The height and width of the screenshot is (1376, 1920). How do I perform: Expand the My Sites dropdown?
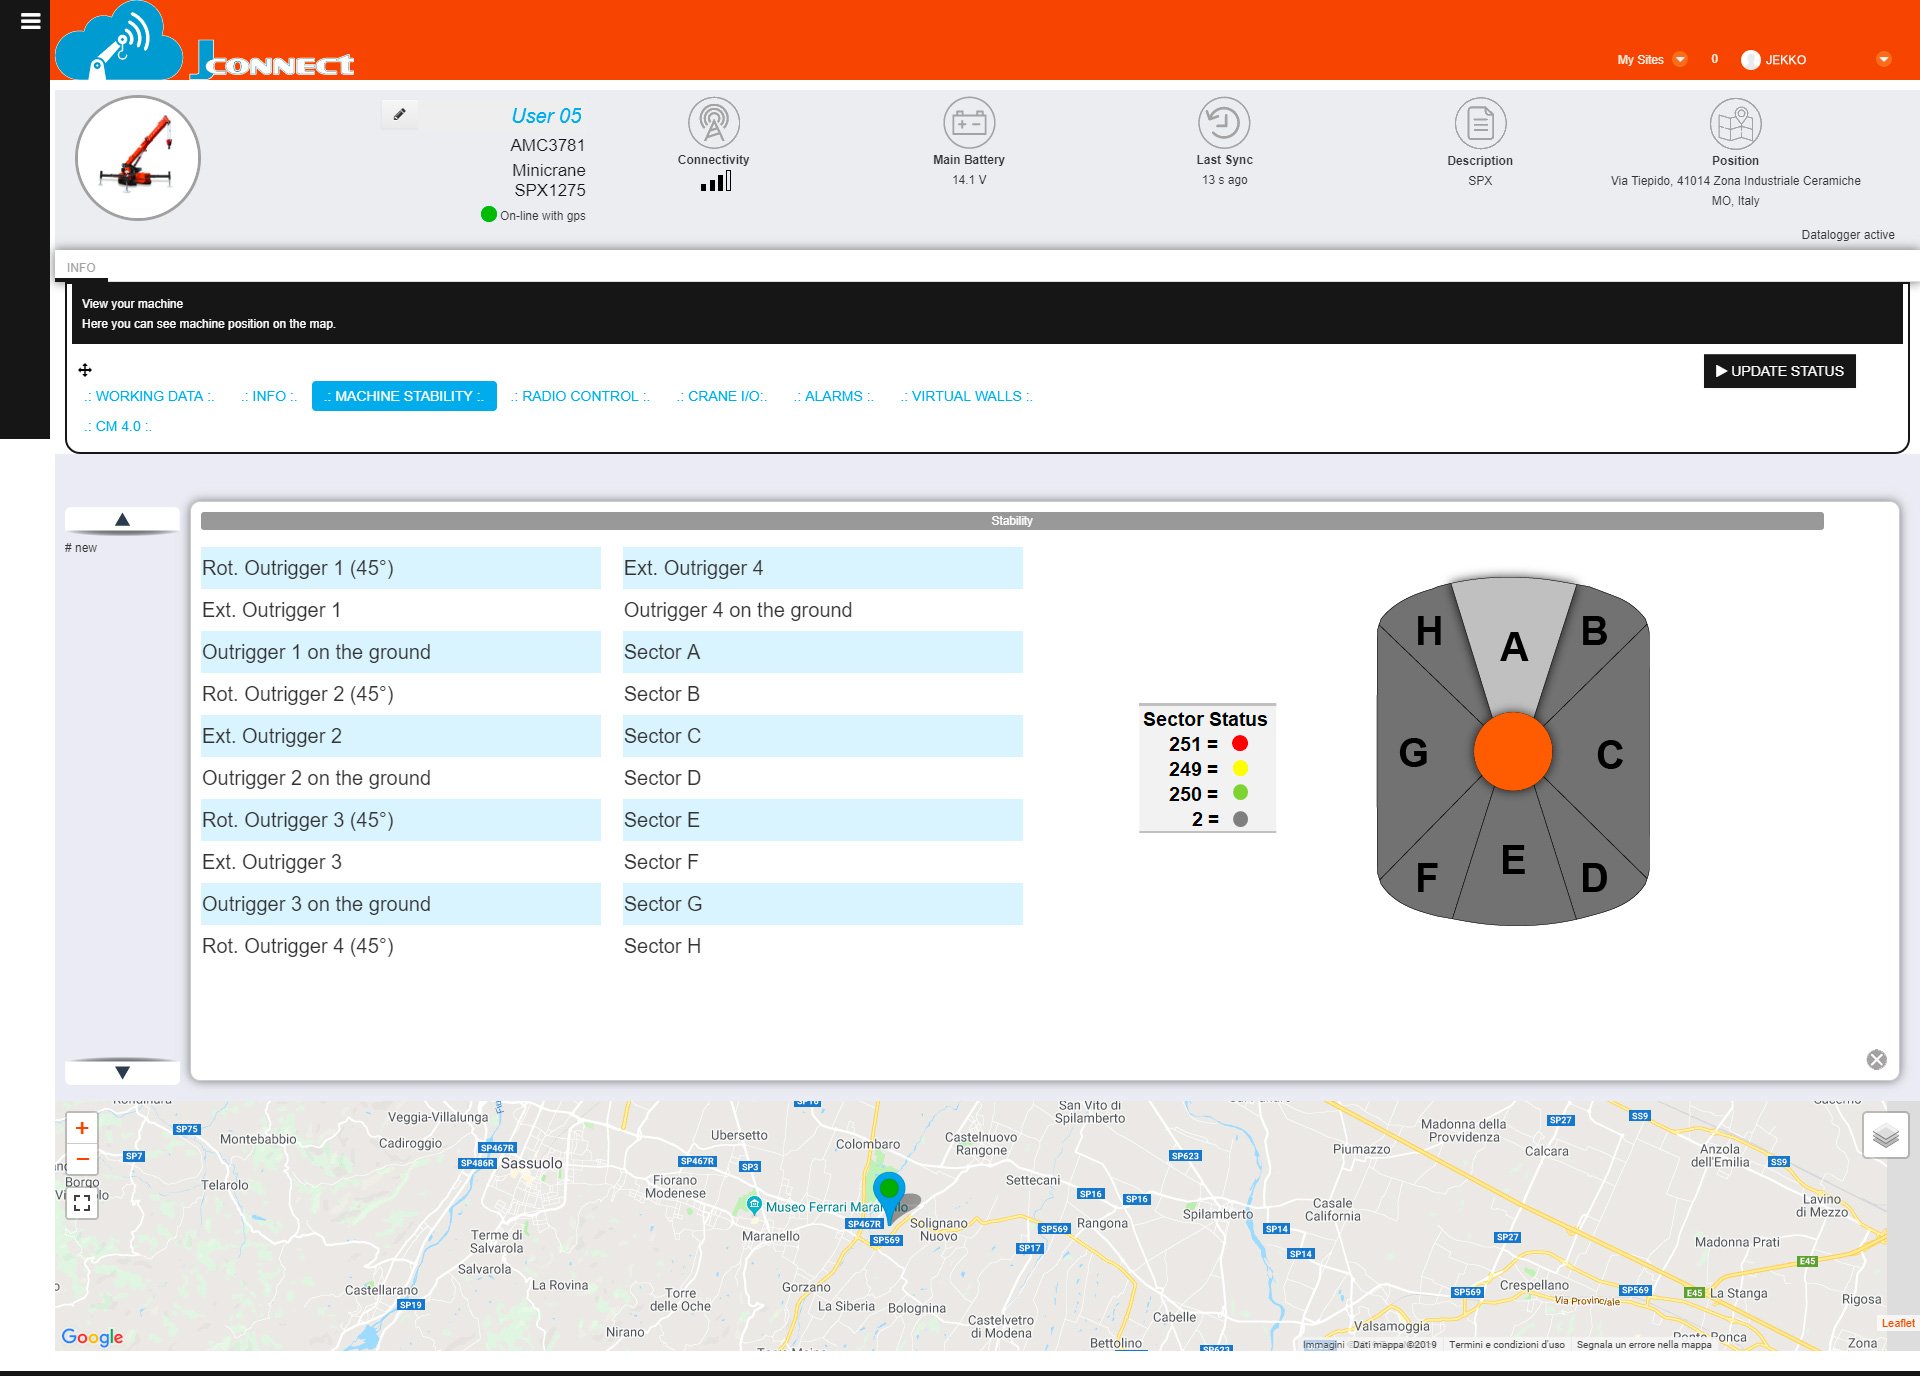(x=1680, y=59)
